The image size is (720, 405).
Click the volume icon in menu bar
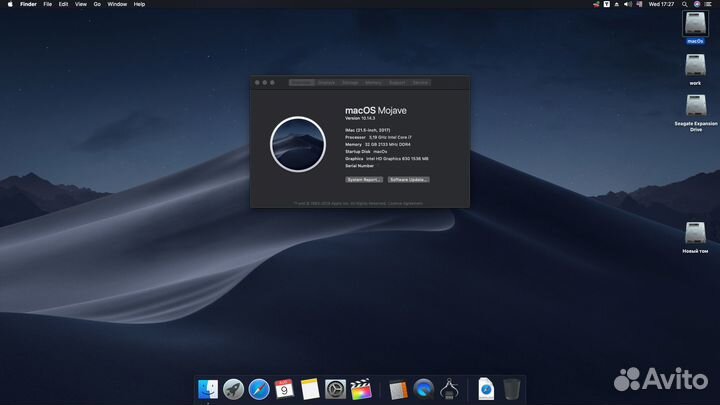point(628,4)
